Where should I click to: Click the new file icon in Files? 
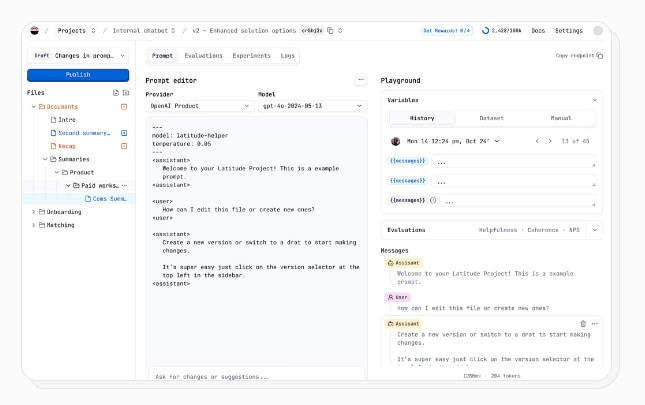coord(115,92)
